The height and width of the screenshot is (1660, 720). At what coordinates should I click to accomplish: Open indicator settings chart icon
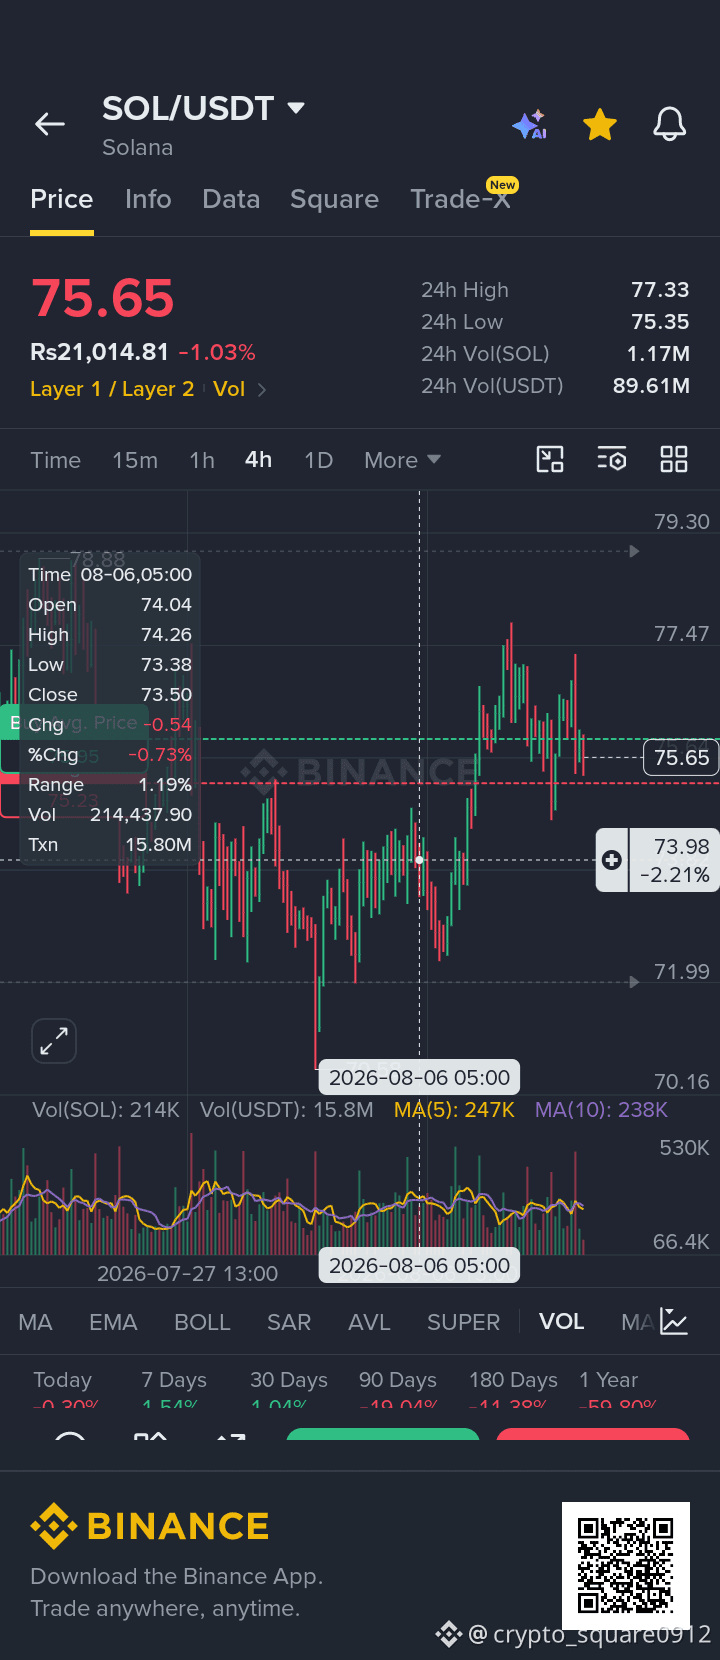[674, 1322]
